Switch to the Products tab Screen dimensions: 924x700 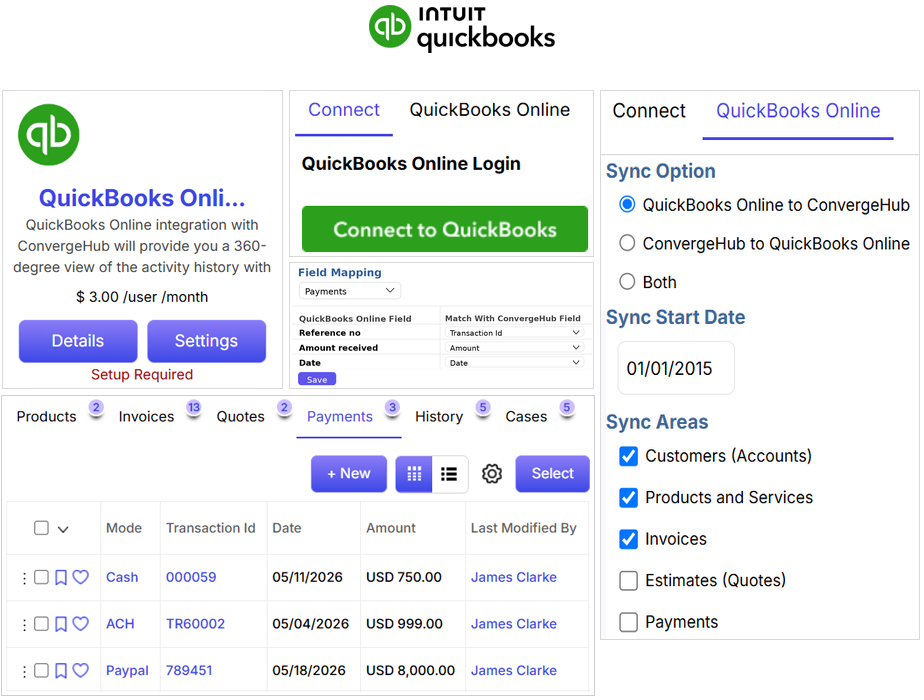[47, 417]
